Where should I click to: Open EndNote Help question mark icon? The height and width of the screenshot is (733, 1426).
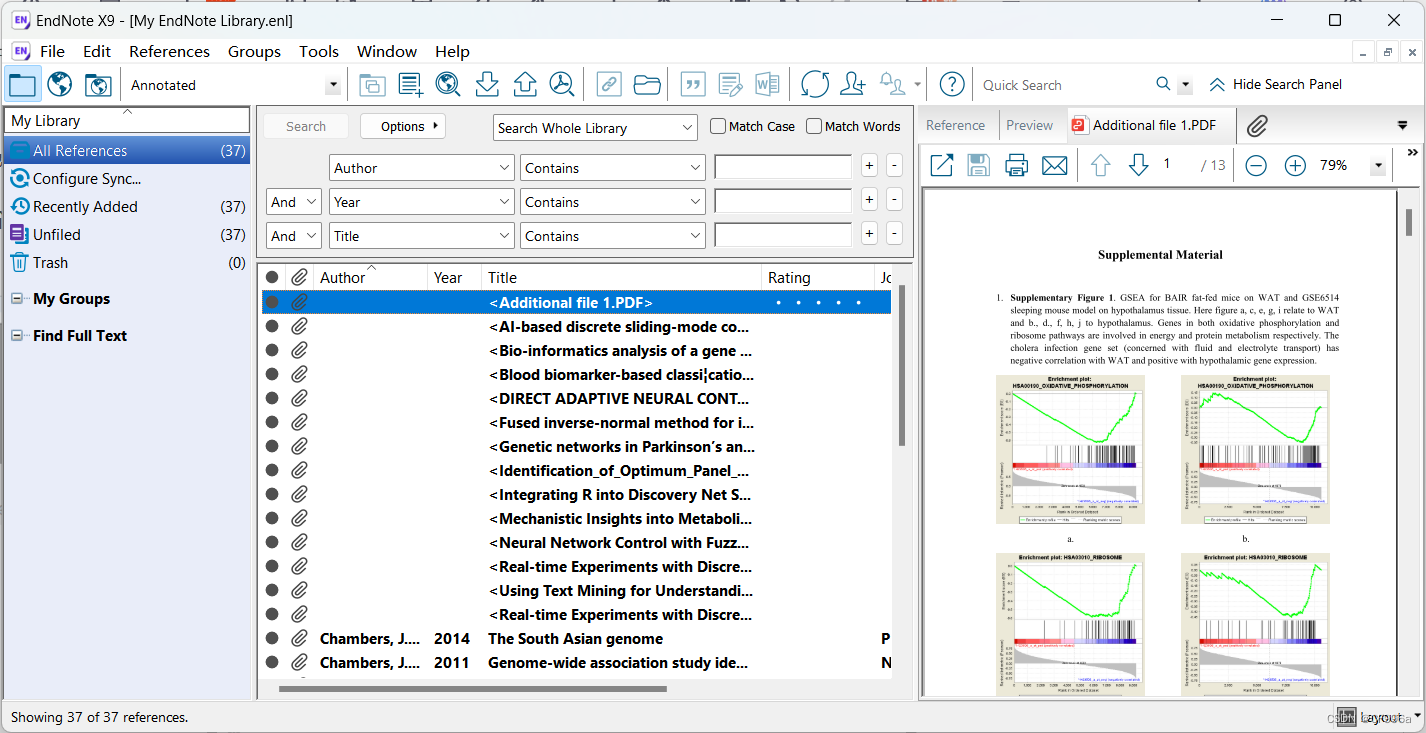click(x=953, y=85)
